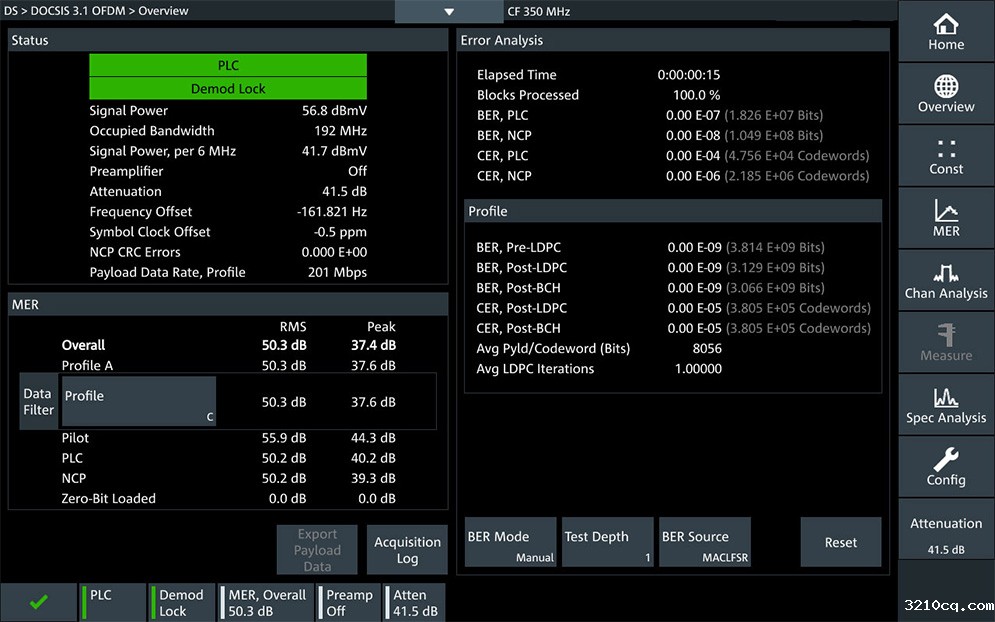Open BER Source MACLFSR selector

coord(704,543)
